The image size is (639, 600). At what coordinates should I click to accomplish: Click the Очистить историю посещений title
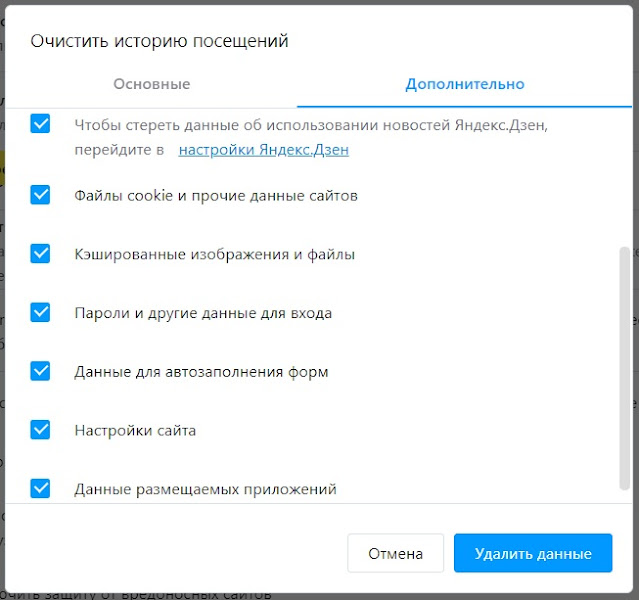(159, 41)
